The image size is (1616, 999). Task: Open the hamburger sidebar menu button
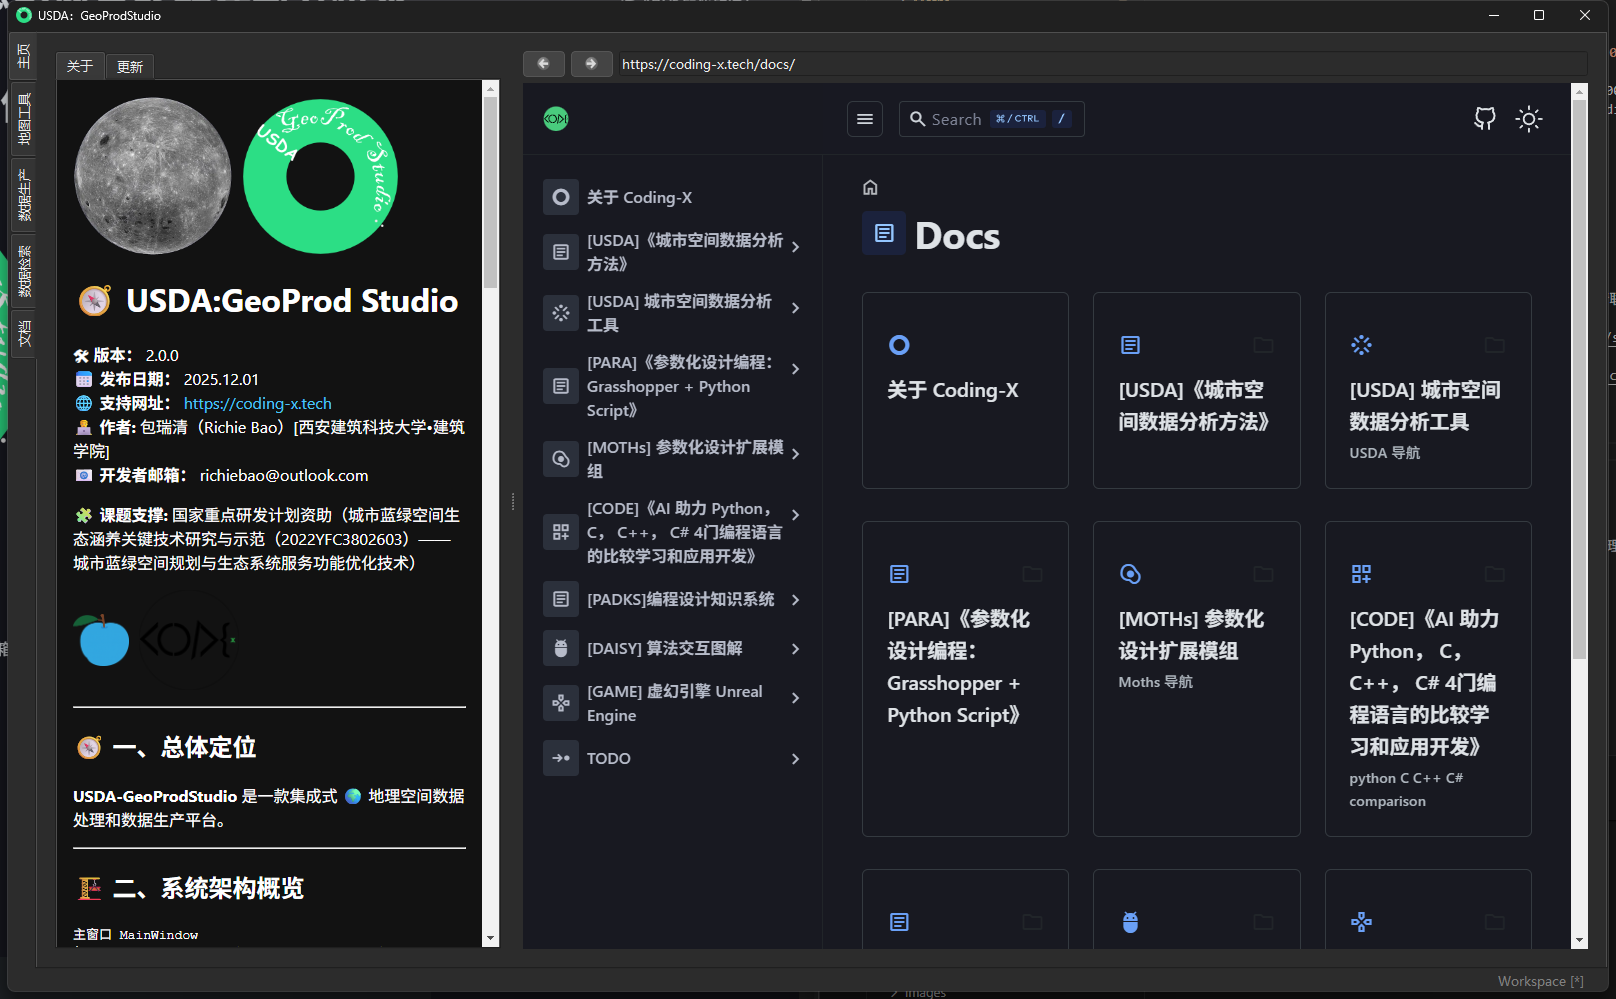[x=865, y=119]
